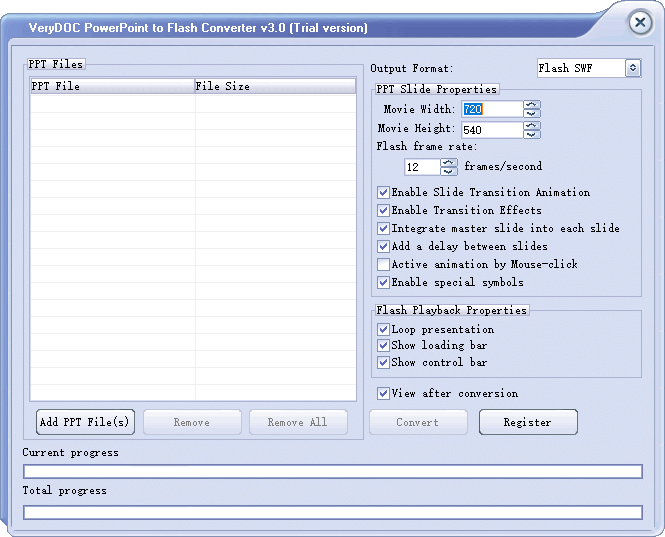Increase Movie Width with up arrow
Viewport: 665px width, 537px height.
(x=532, y=105)
